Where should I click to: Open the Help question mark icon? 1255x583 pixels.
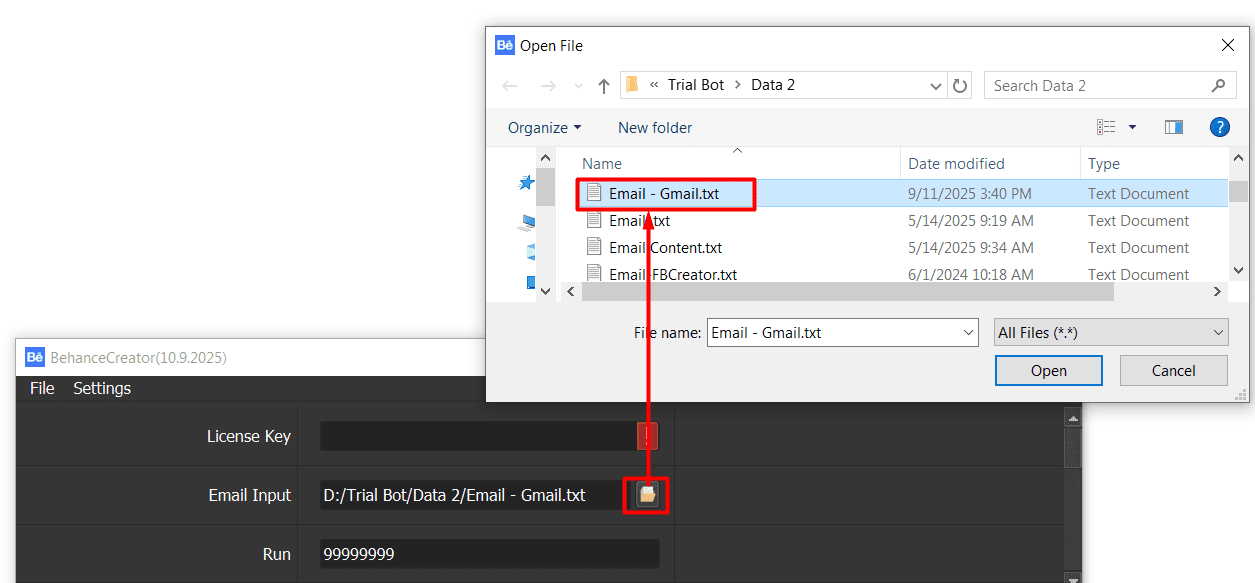[x=1219, y=127]
